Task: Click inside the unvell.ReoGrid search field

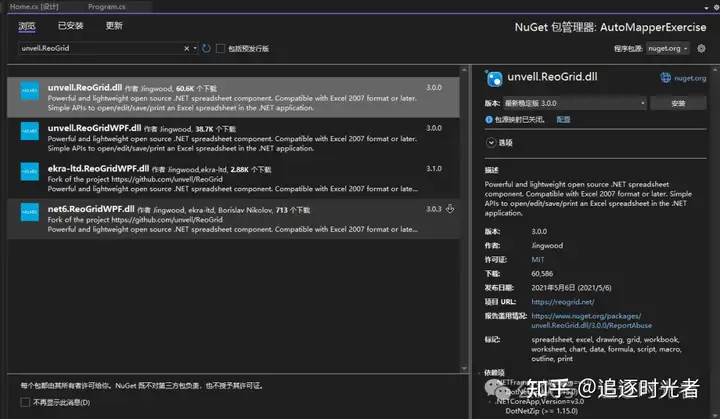Action: pos(101,48)
